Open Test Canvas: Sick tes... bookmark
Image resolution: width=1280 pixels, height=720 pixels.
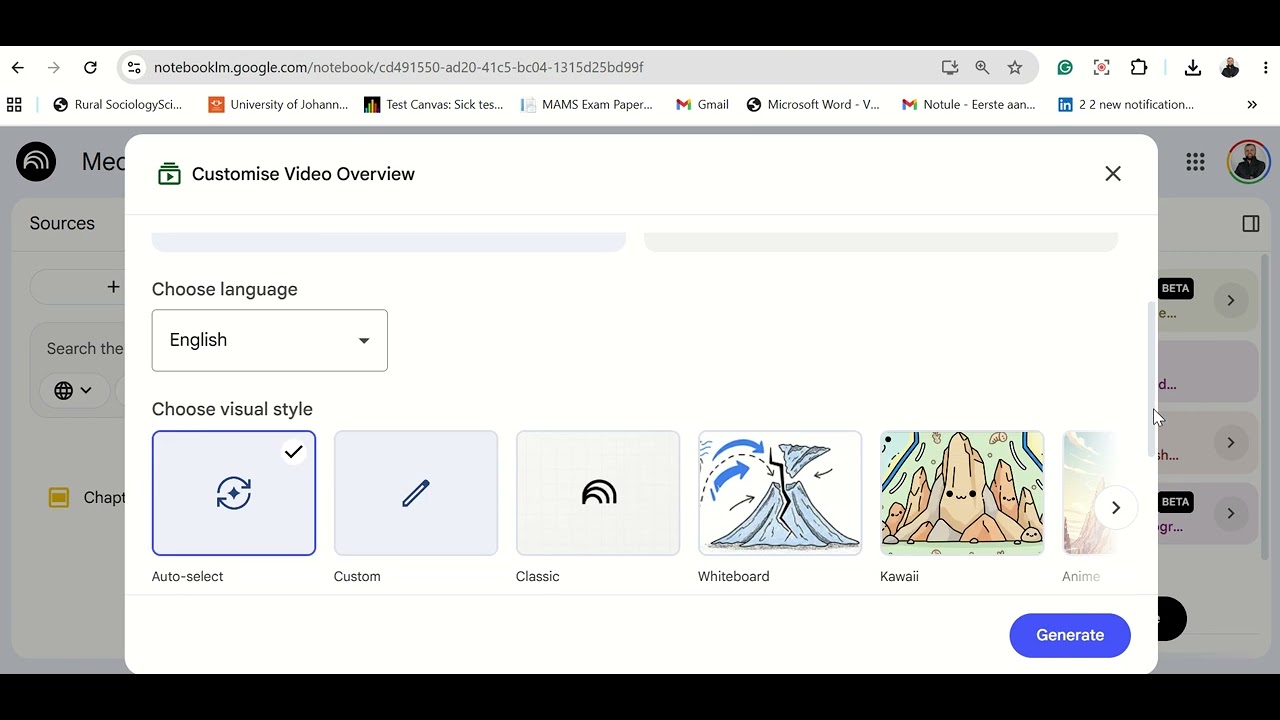coord(434,104)
